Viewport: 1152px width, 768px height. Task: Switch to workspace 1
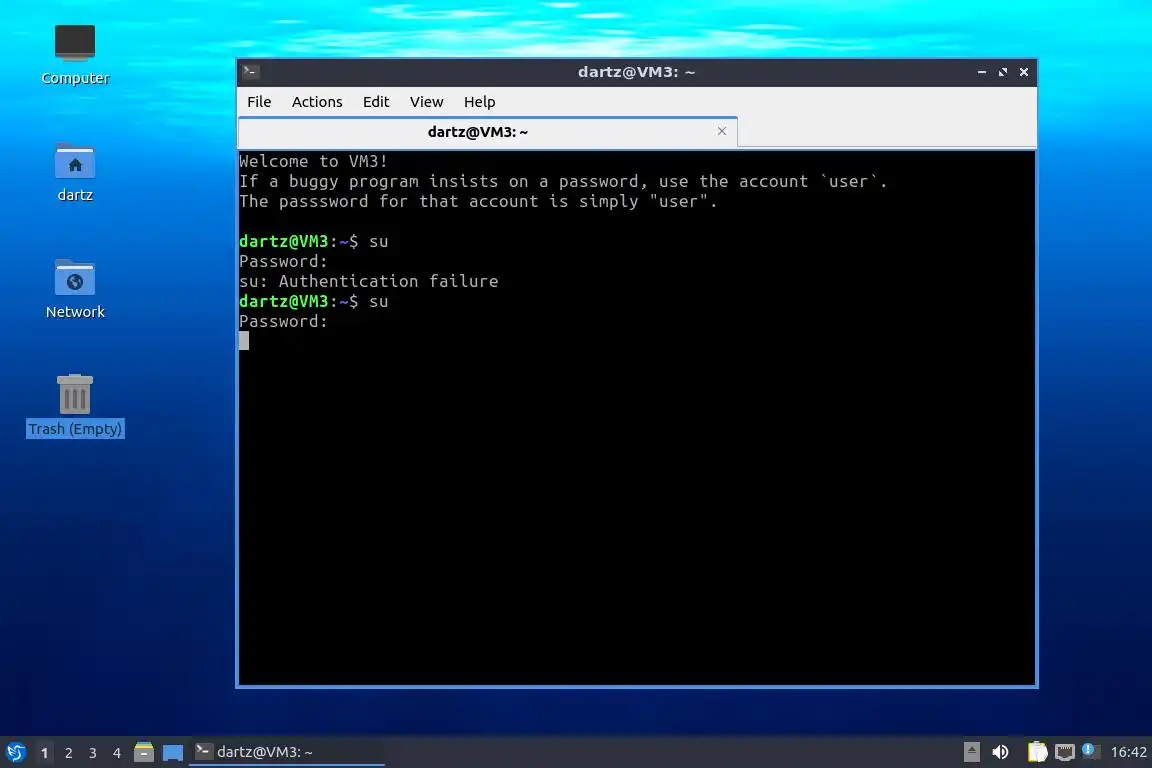point(44,753)
